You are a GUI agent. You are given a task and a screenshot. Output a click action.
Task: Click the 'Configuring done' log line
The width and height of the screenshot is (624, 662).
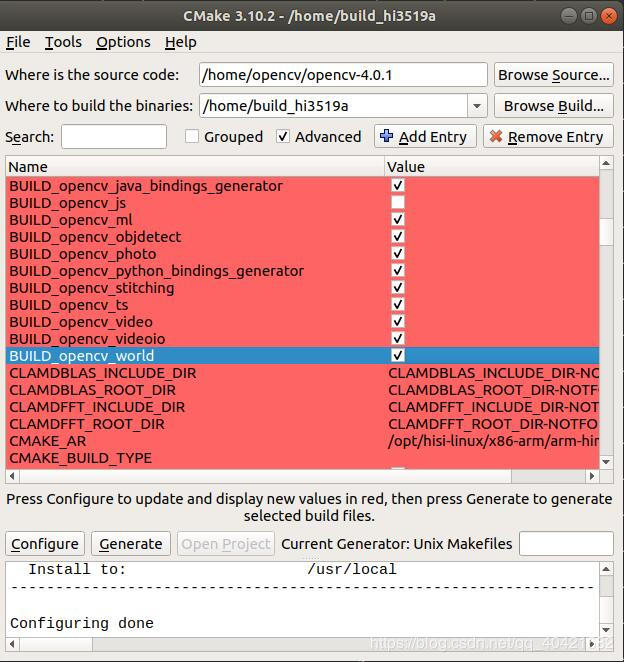pyautogui.click(x=82, y=623)
